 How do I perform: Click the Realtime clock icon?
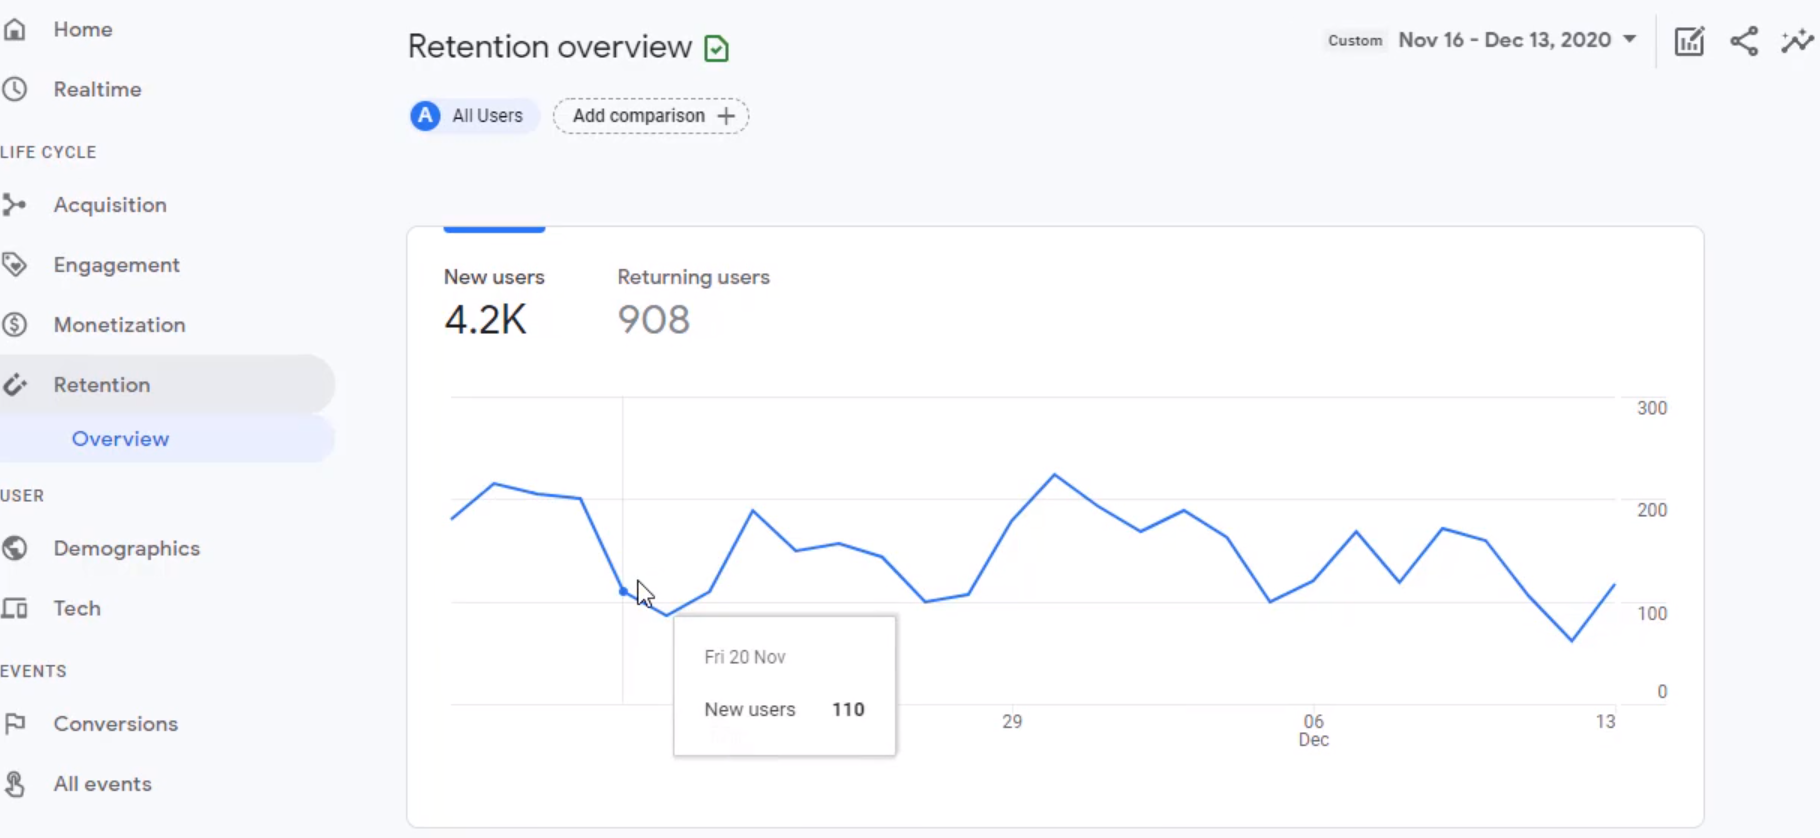15,89
